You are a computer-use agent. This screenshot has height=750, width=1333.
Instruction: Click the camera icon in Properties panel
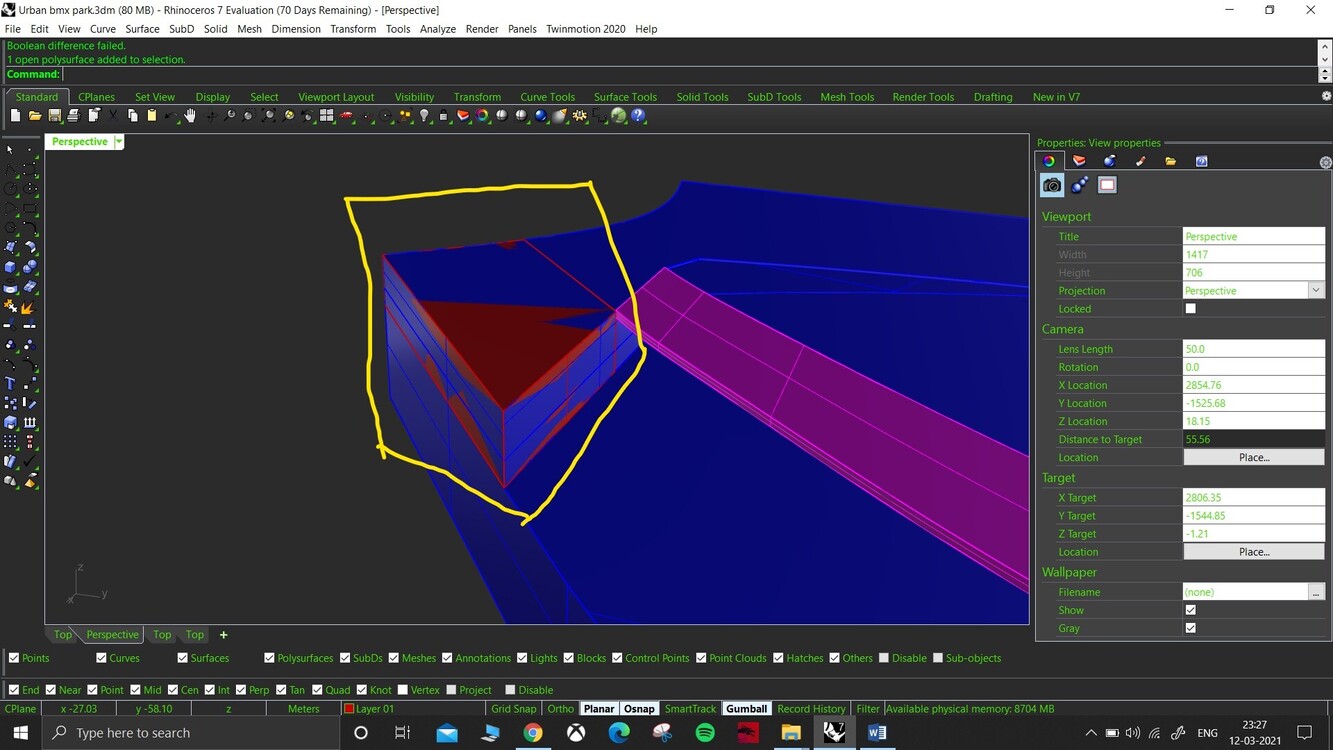coord(1052,185)
